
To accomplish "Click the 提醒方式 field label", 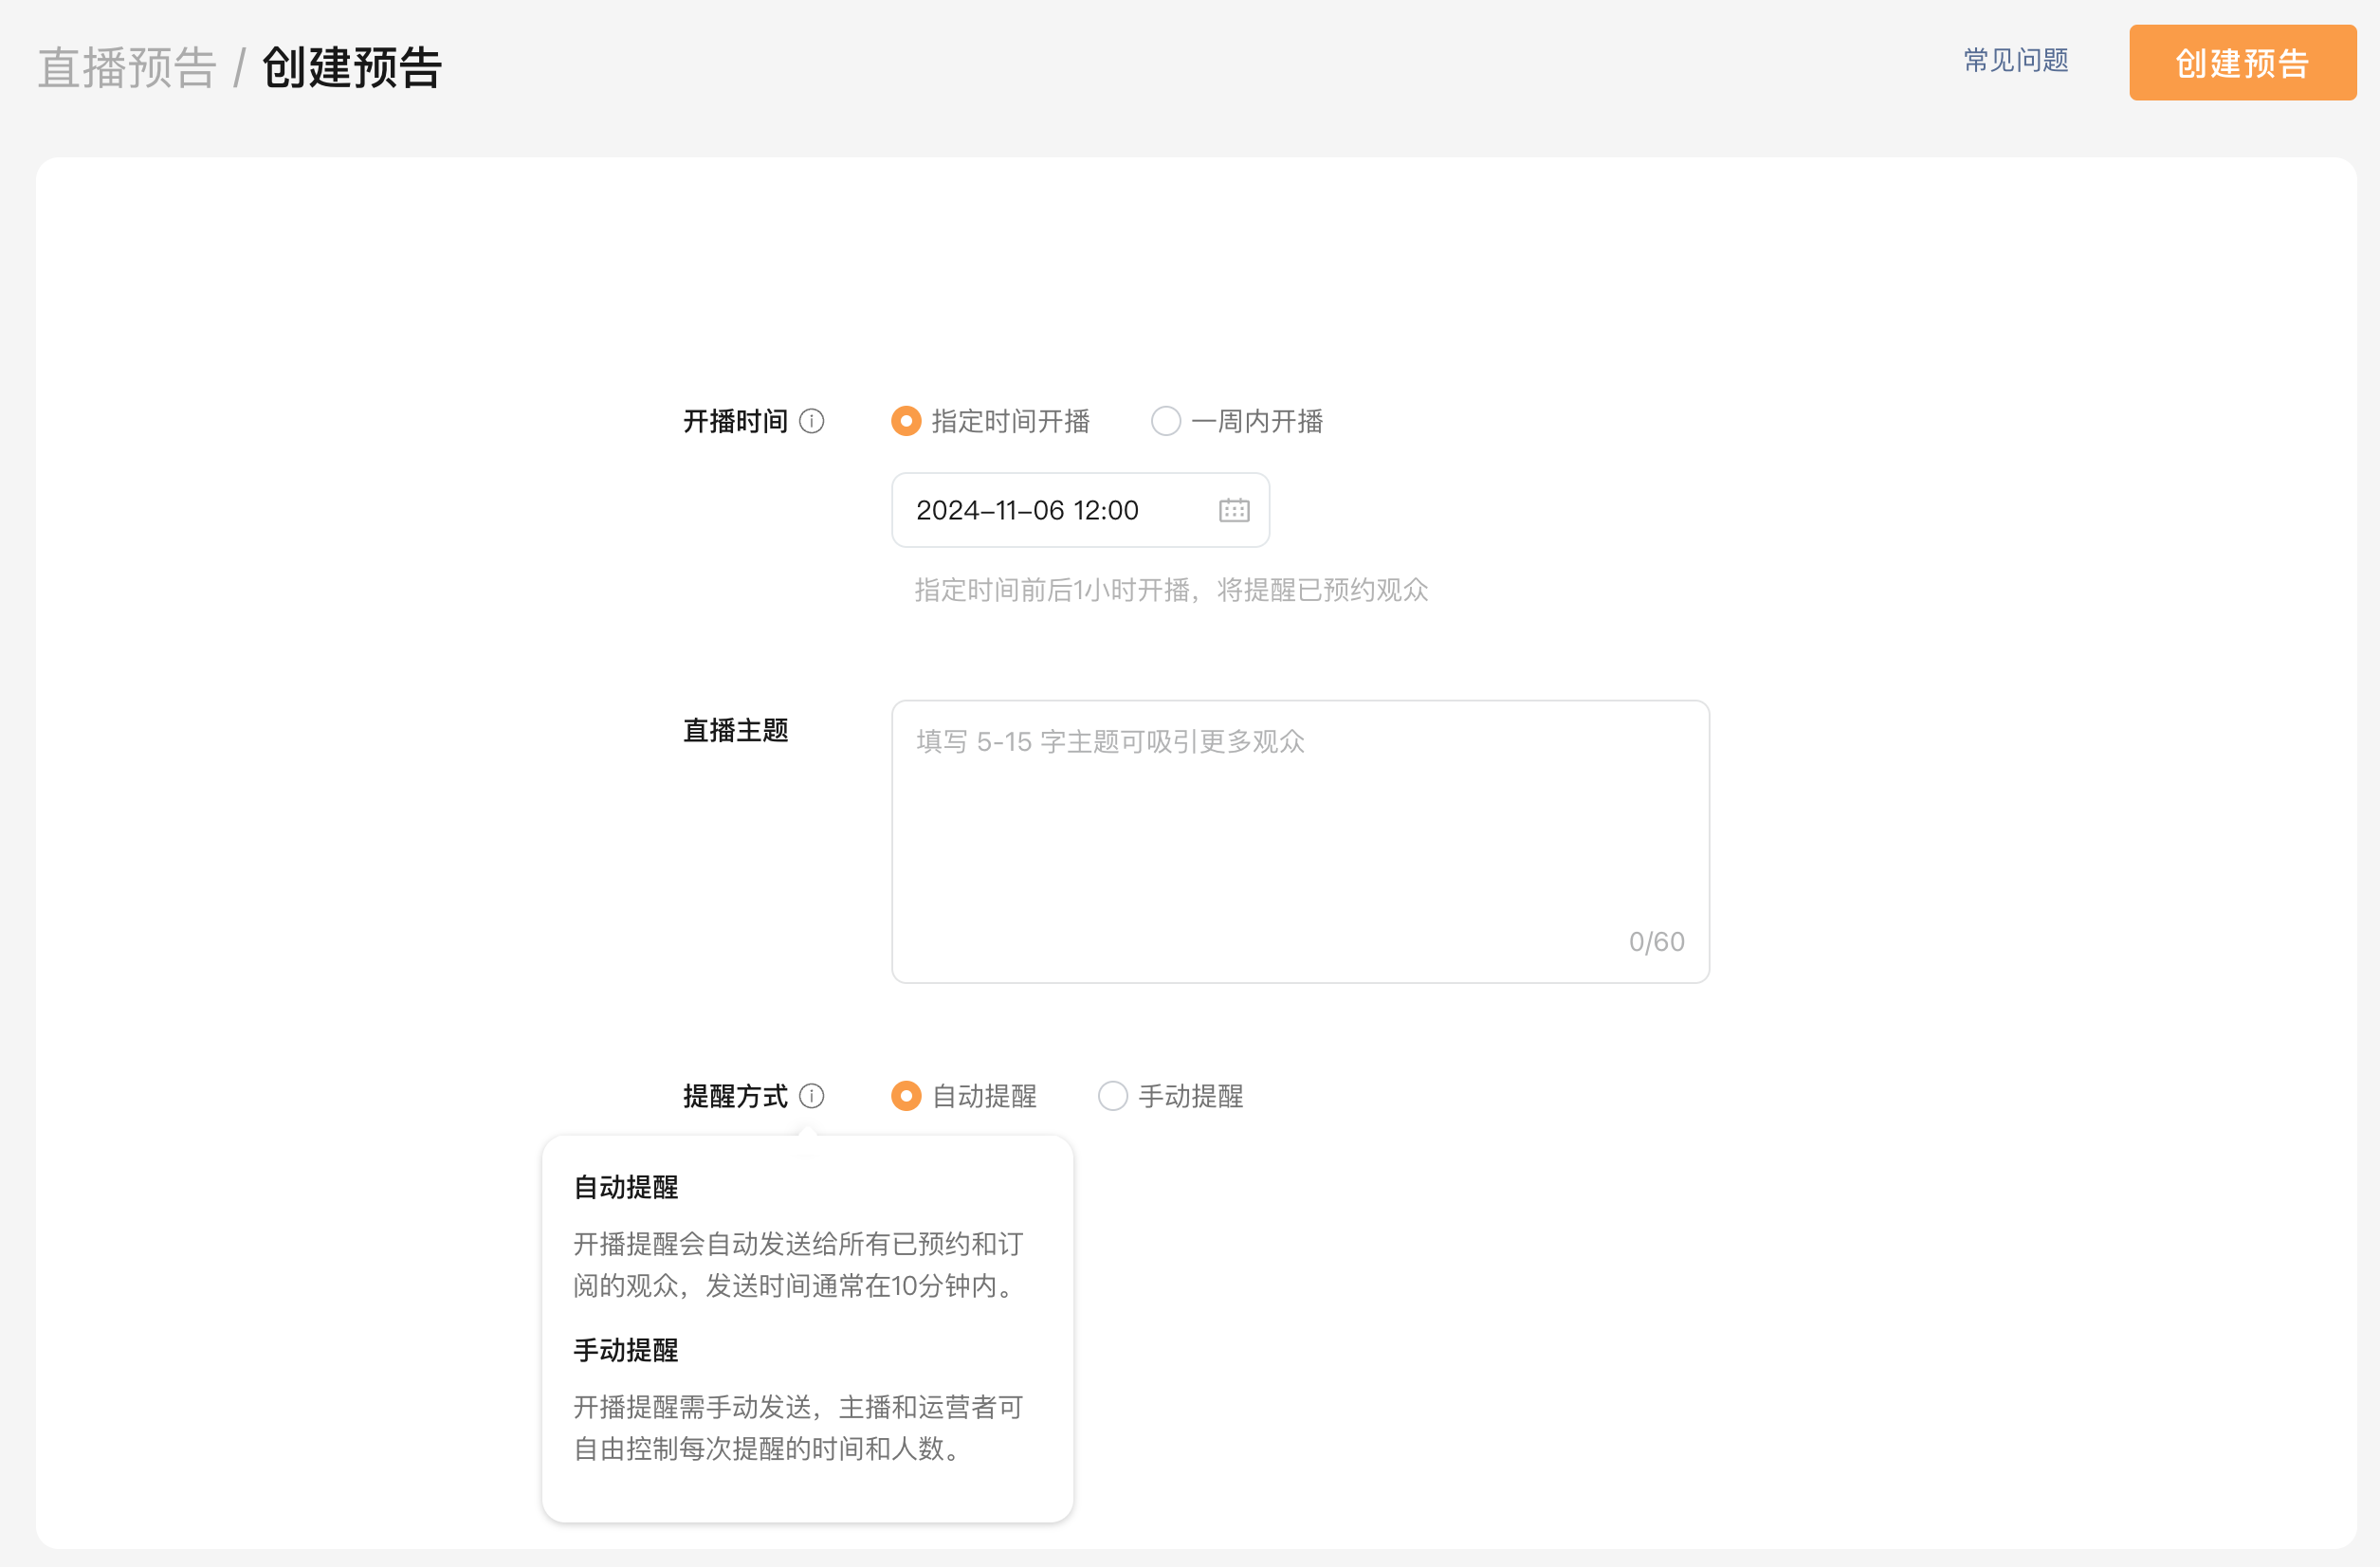I will tap(735, 1096).
